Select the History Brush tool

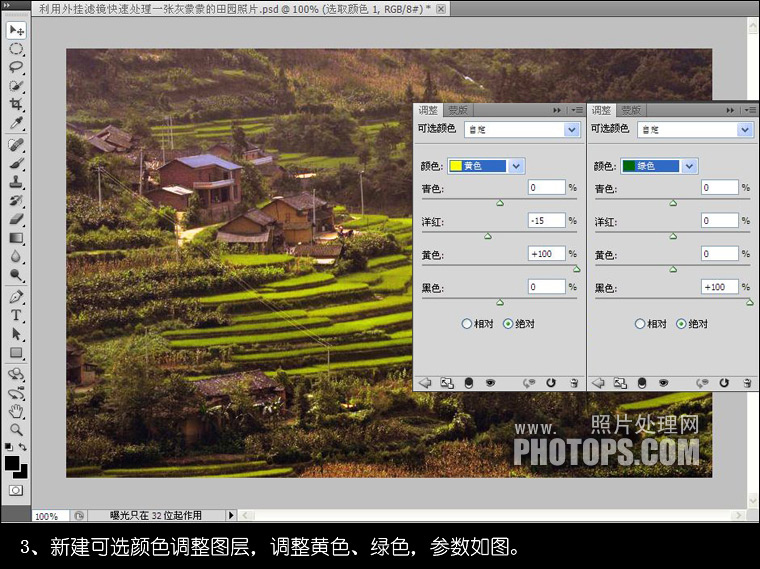click(x=16, y=200)
